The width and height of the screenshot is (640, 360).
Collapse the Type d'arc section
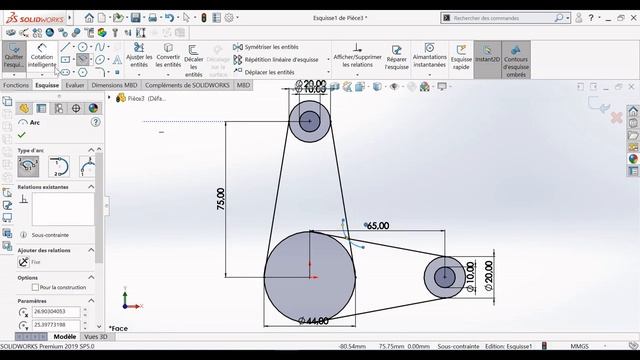(x=91, y=150)
